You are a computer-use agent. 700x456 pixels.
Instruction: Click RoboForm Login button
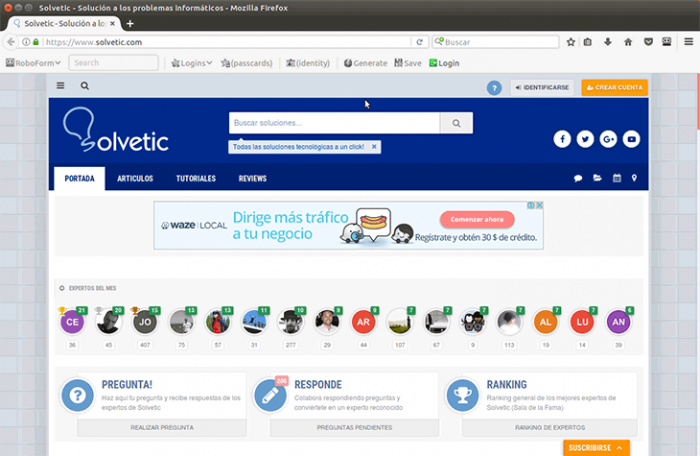(444, 63)
